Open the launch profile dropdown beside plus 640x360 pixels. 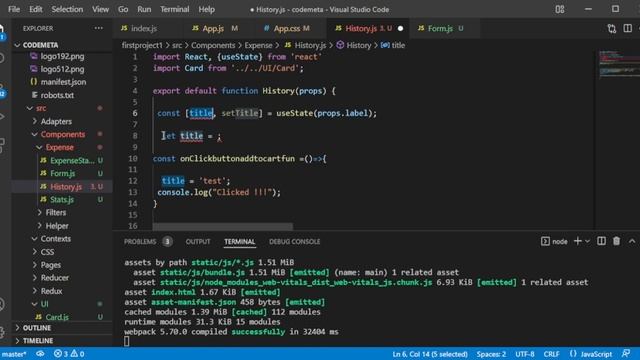[588, 241]
